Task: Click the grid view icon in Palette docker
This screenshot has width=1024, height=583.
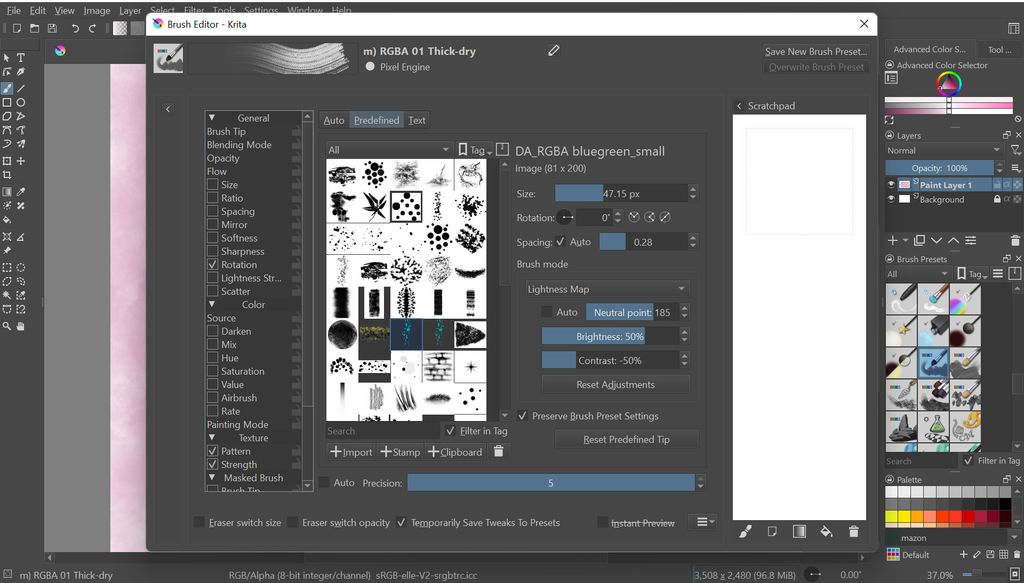Action: tap(1004, 554)
